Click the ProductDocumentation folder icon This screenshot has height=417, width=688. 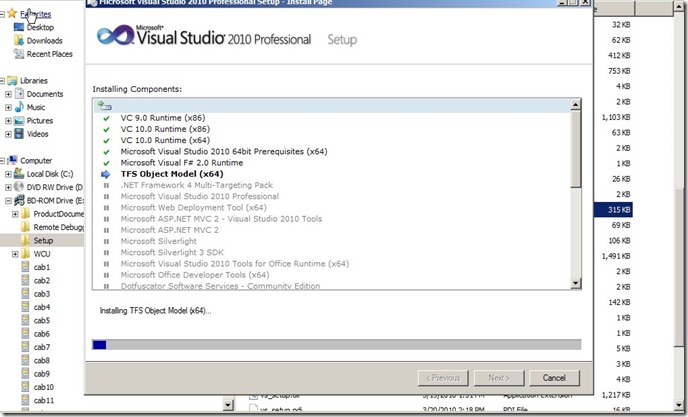point(25,214)
